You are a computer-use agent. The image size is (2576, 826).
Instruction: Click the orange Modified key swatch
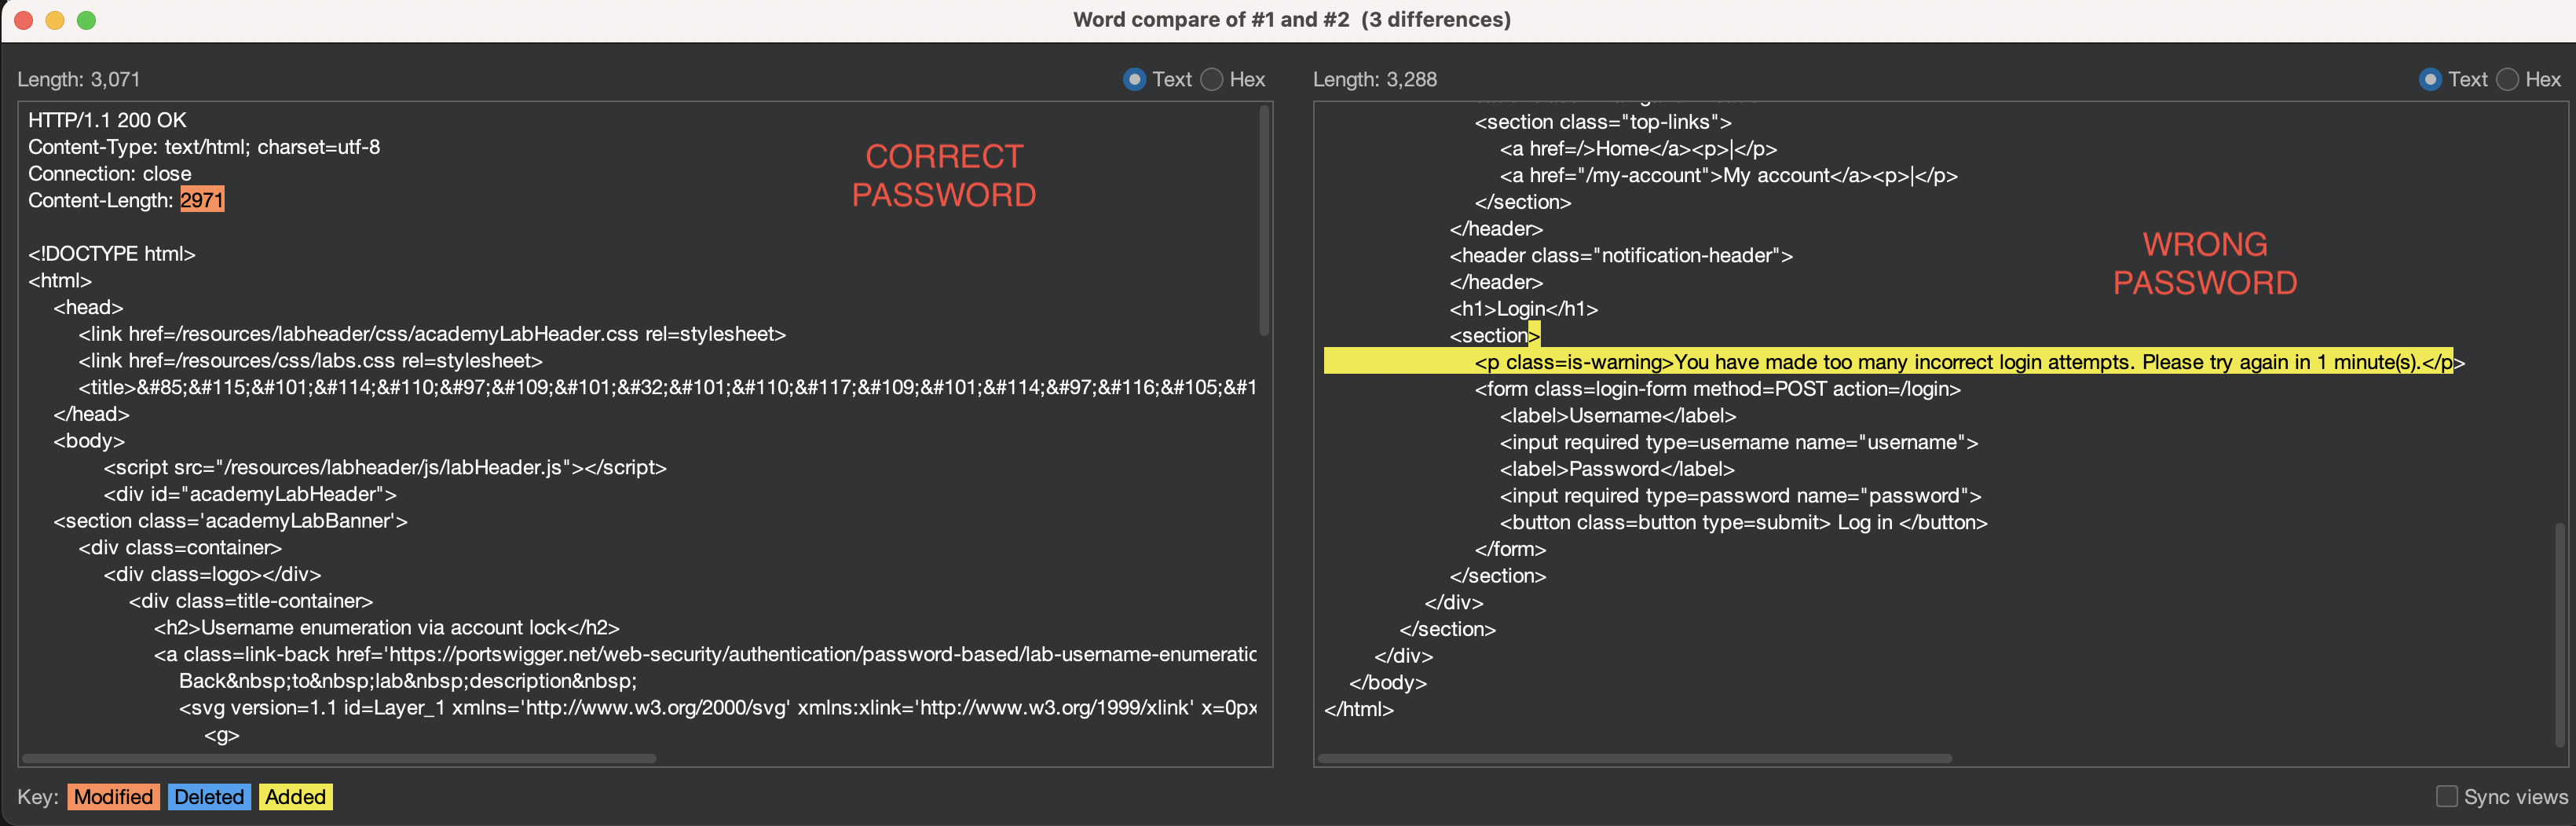point(113,797)
